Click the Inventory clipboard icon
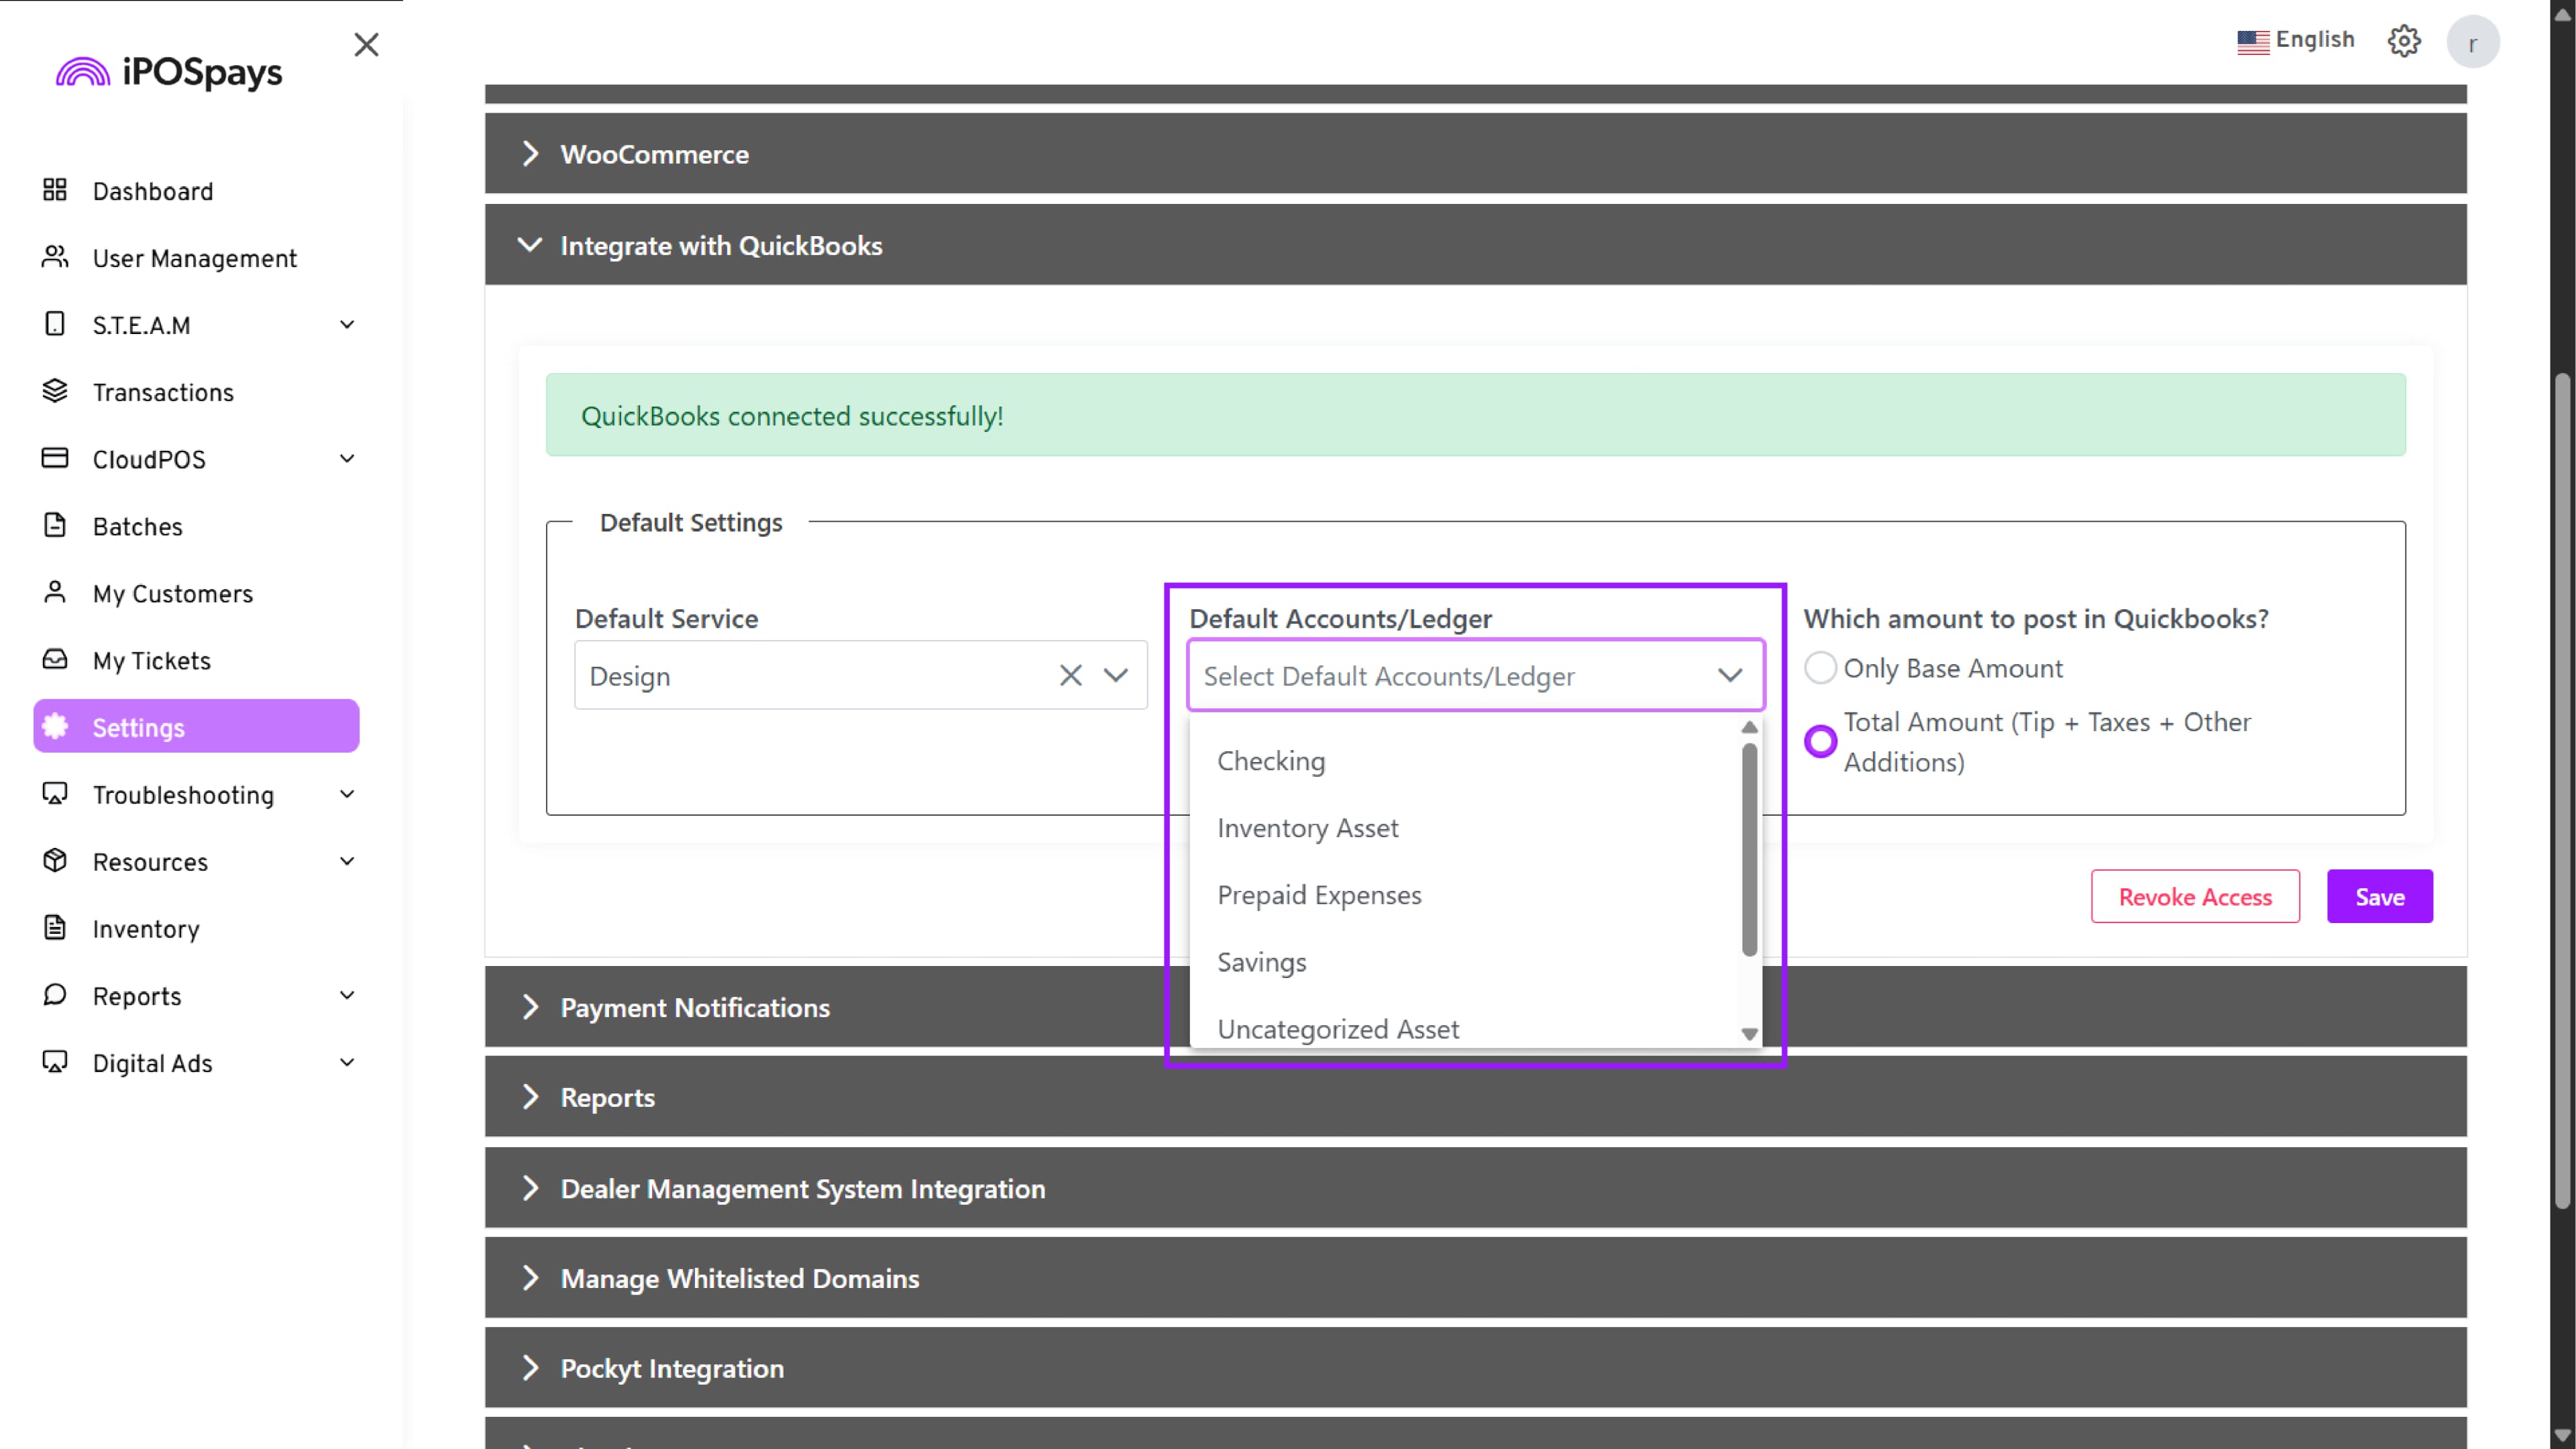This screenshot has width=2576, height=1449. 55,927
